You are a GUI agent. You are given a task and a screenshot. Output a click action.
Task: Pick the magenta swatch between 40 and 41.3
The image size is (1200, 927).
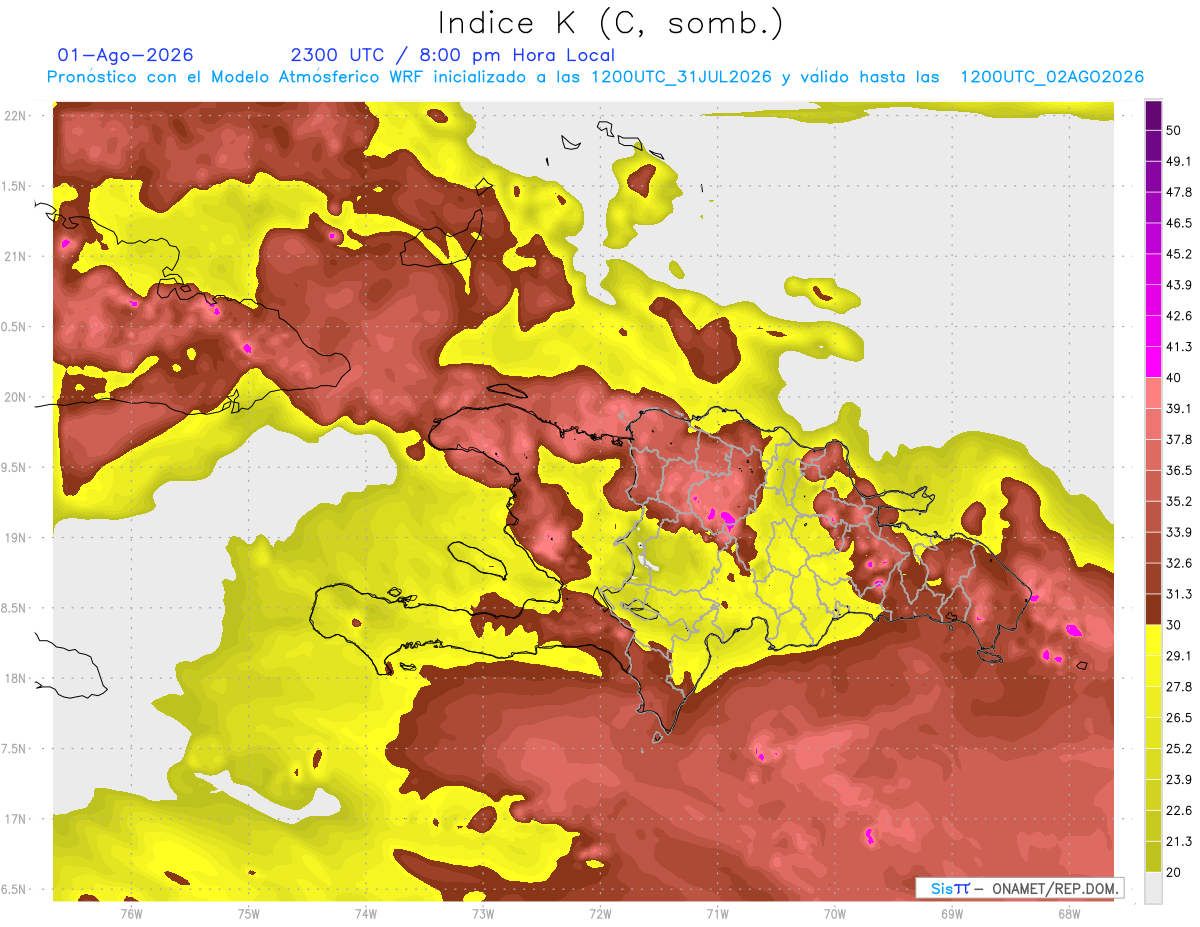(1153, 362)
